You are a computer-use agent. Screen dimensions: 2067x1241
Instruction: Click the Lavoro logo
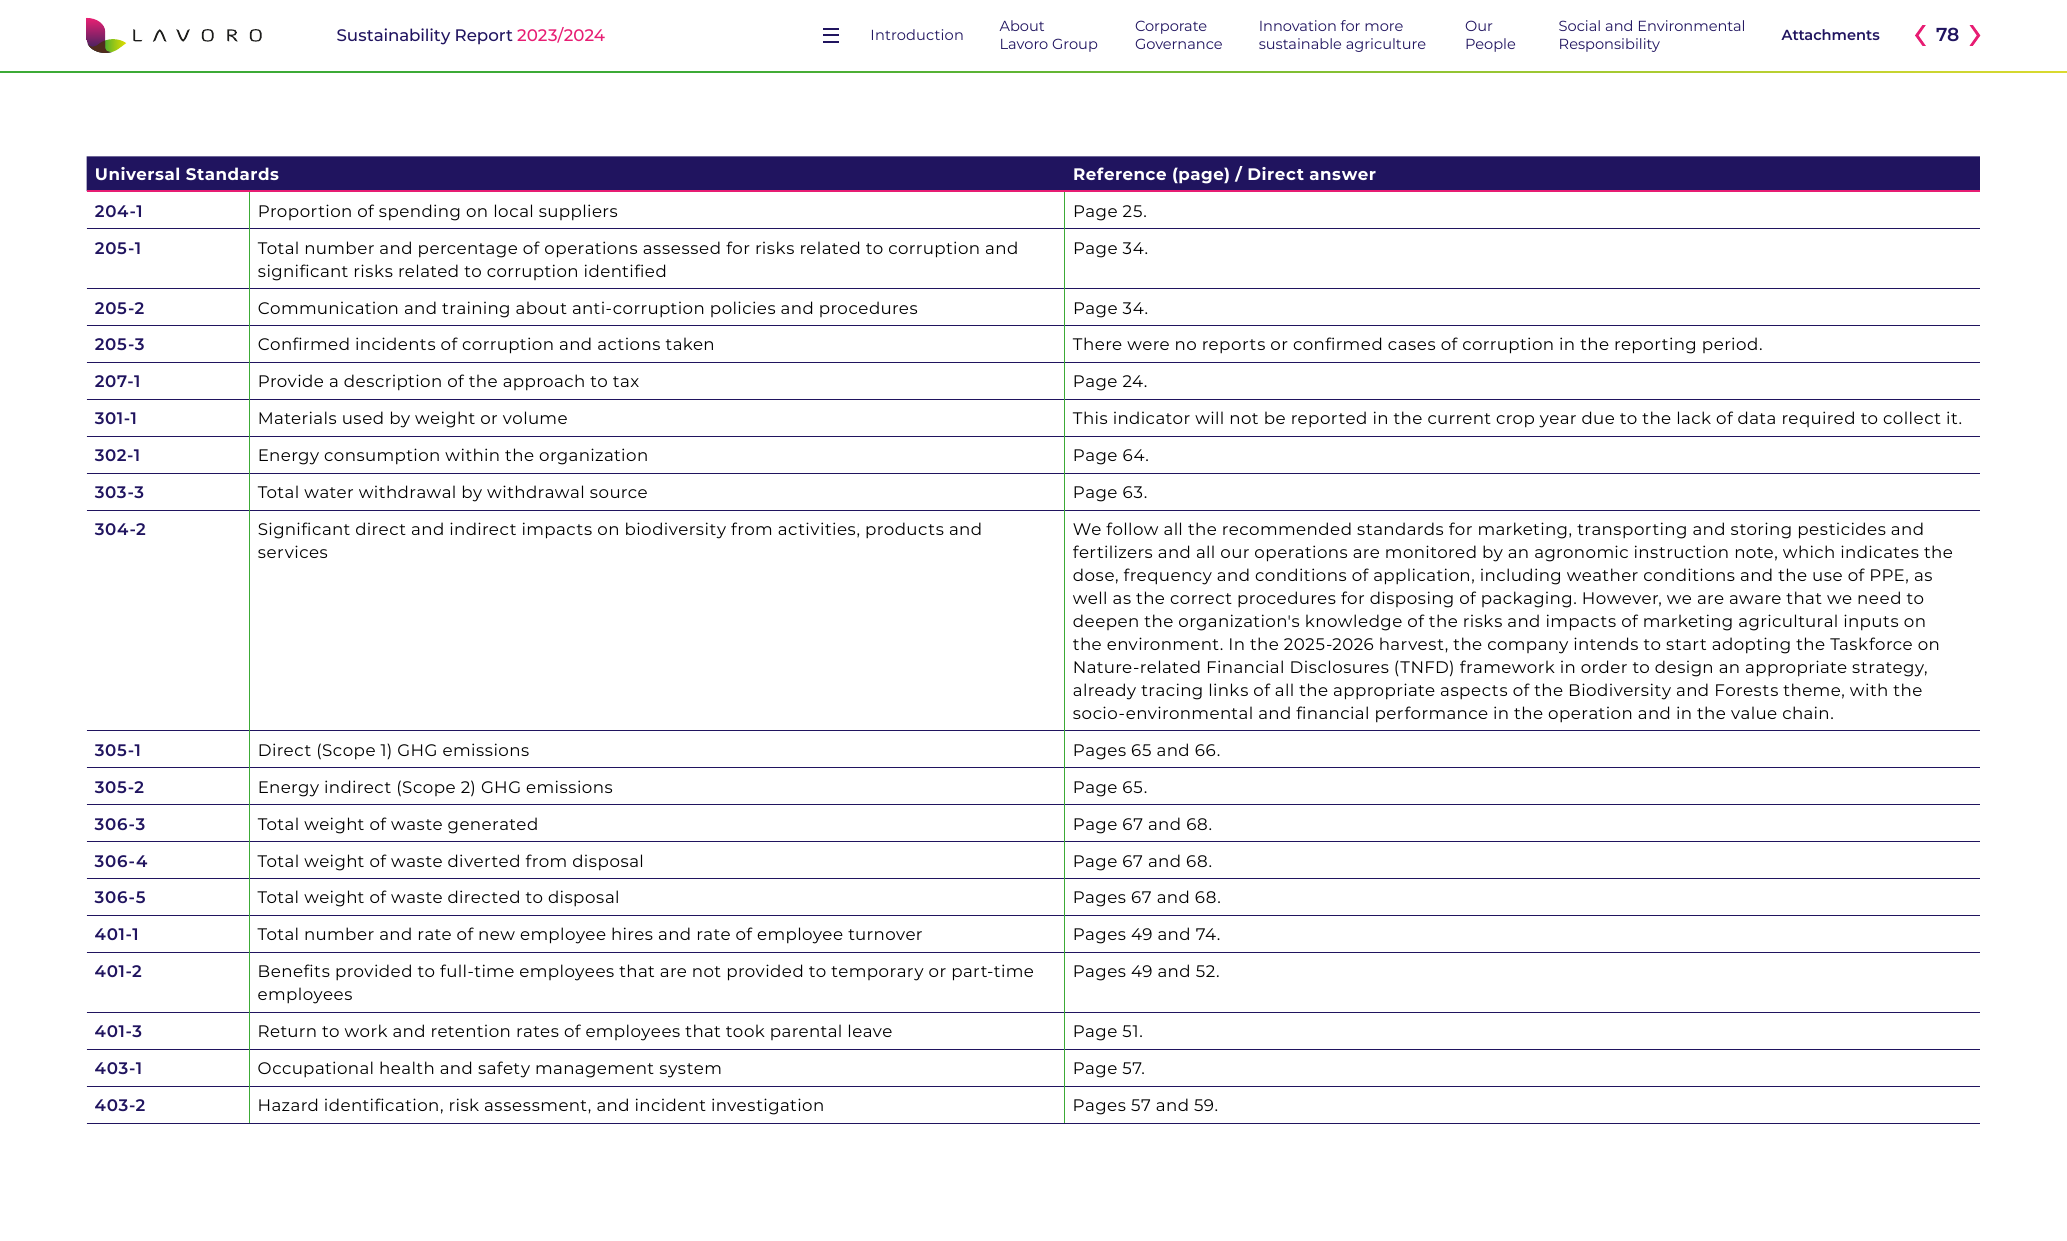pyautogui.click(x=174, y=35)
